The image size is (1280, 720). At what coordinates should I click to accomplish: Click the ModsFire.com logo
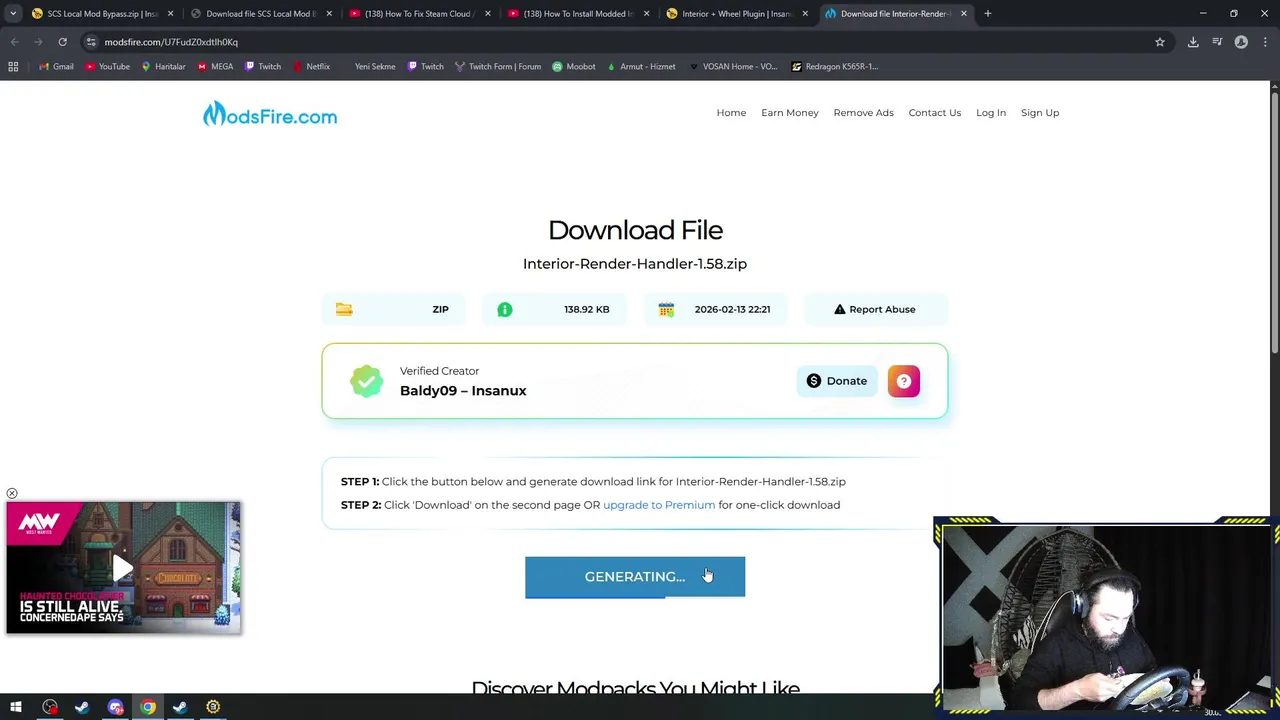click(270, 114)
